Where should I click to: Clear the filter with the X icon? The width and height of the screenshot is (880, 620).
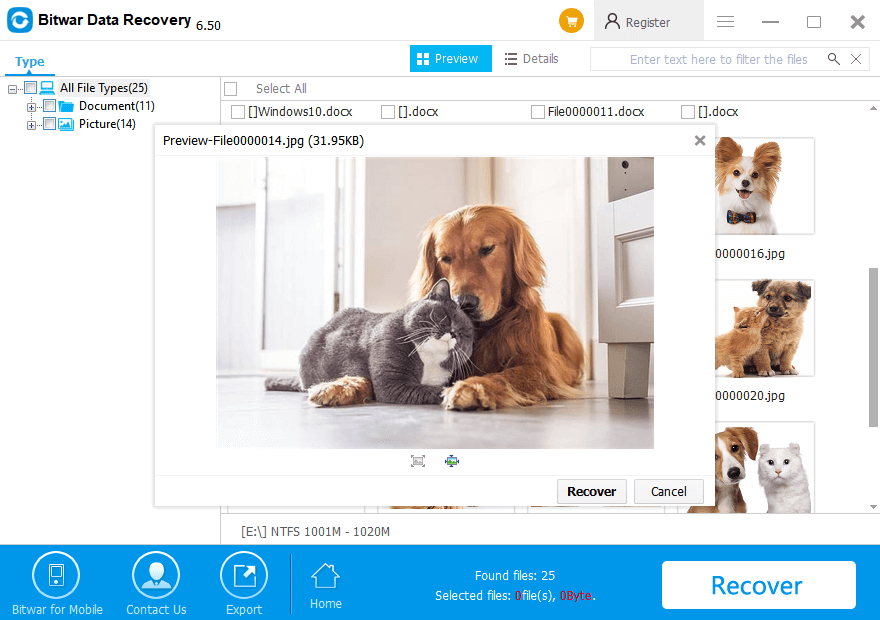856,59
